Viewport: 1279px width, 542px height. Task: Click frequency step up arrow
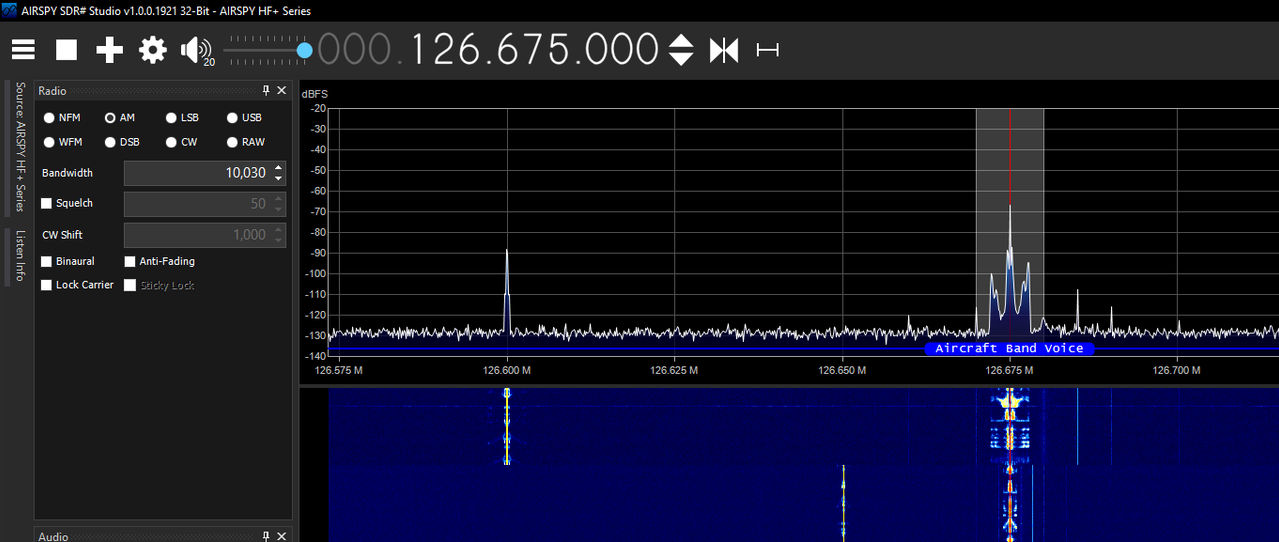(x=681, y=40)
